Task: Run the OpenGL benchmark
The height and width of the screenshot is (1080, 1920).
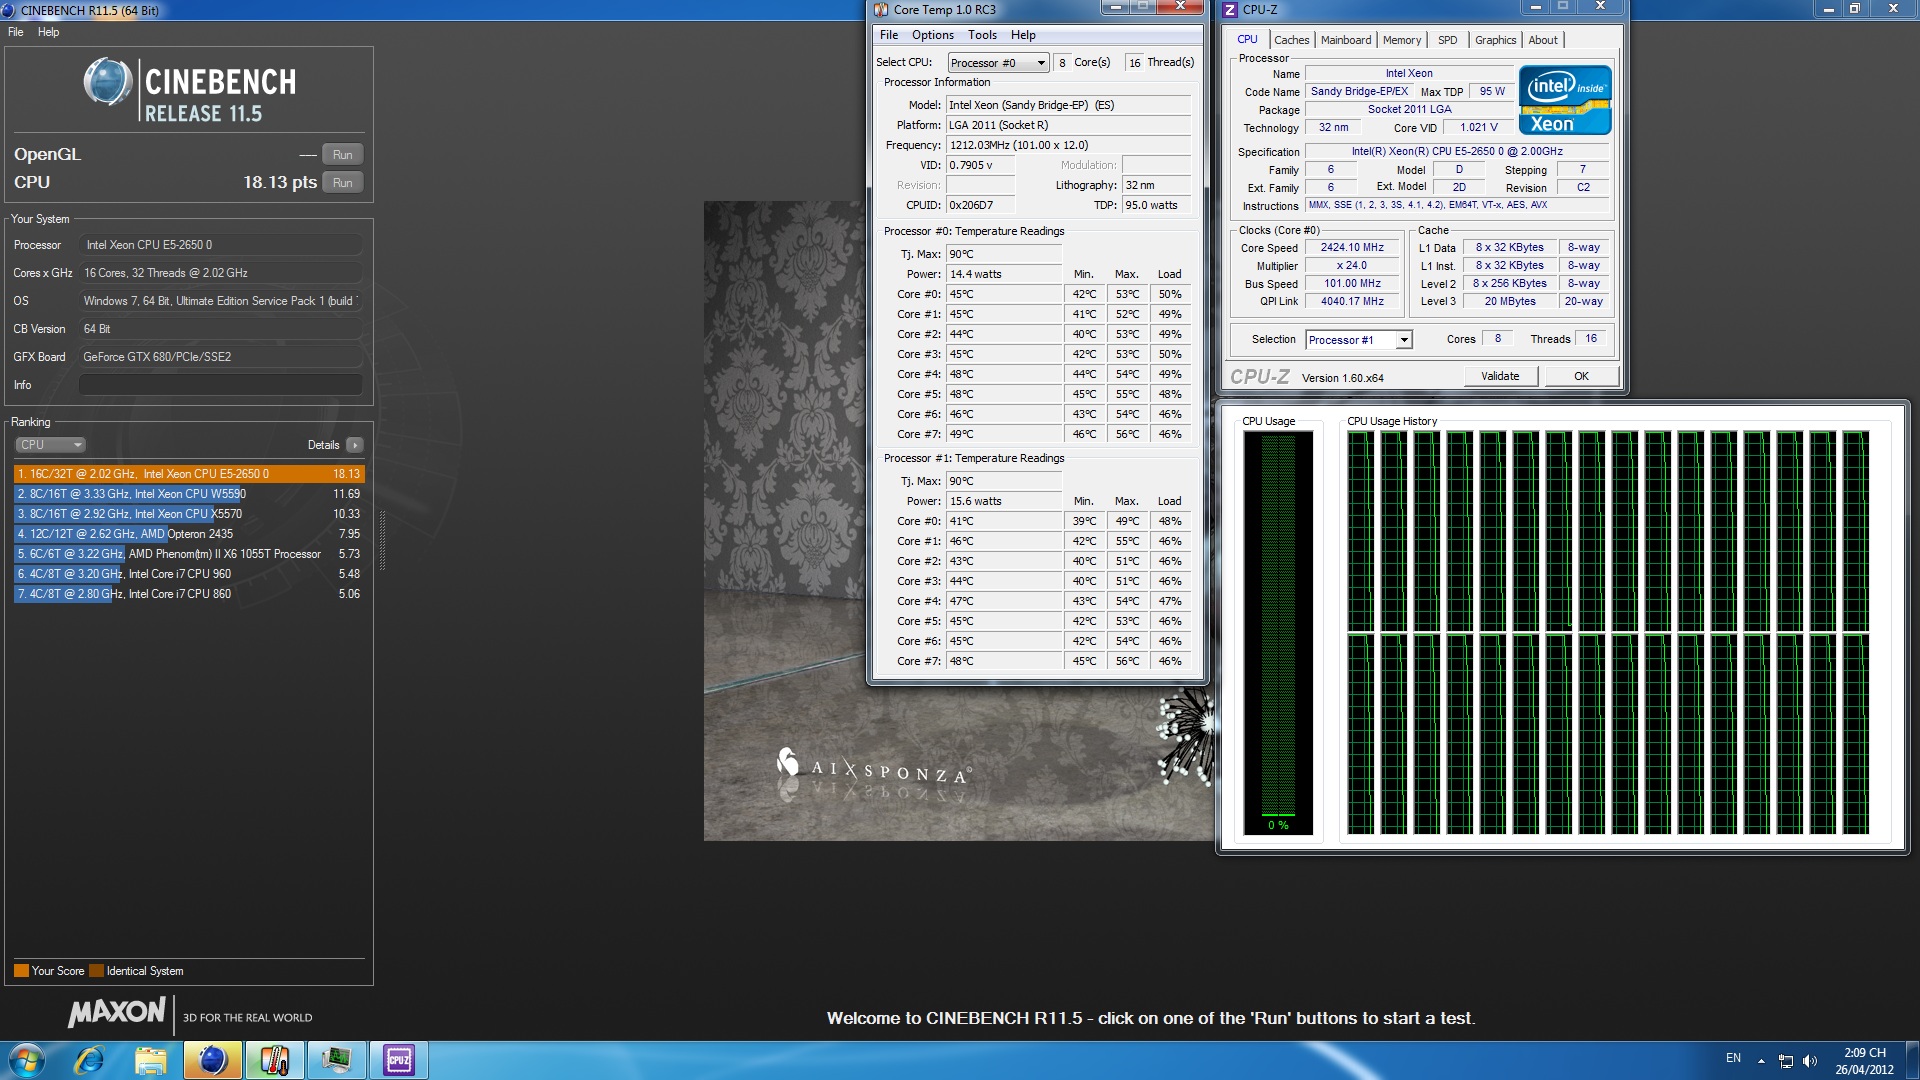Action: tap(342, 155)
